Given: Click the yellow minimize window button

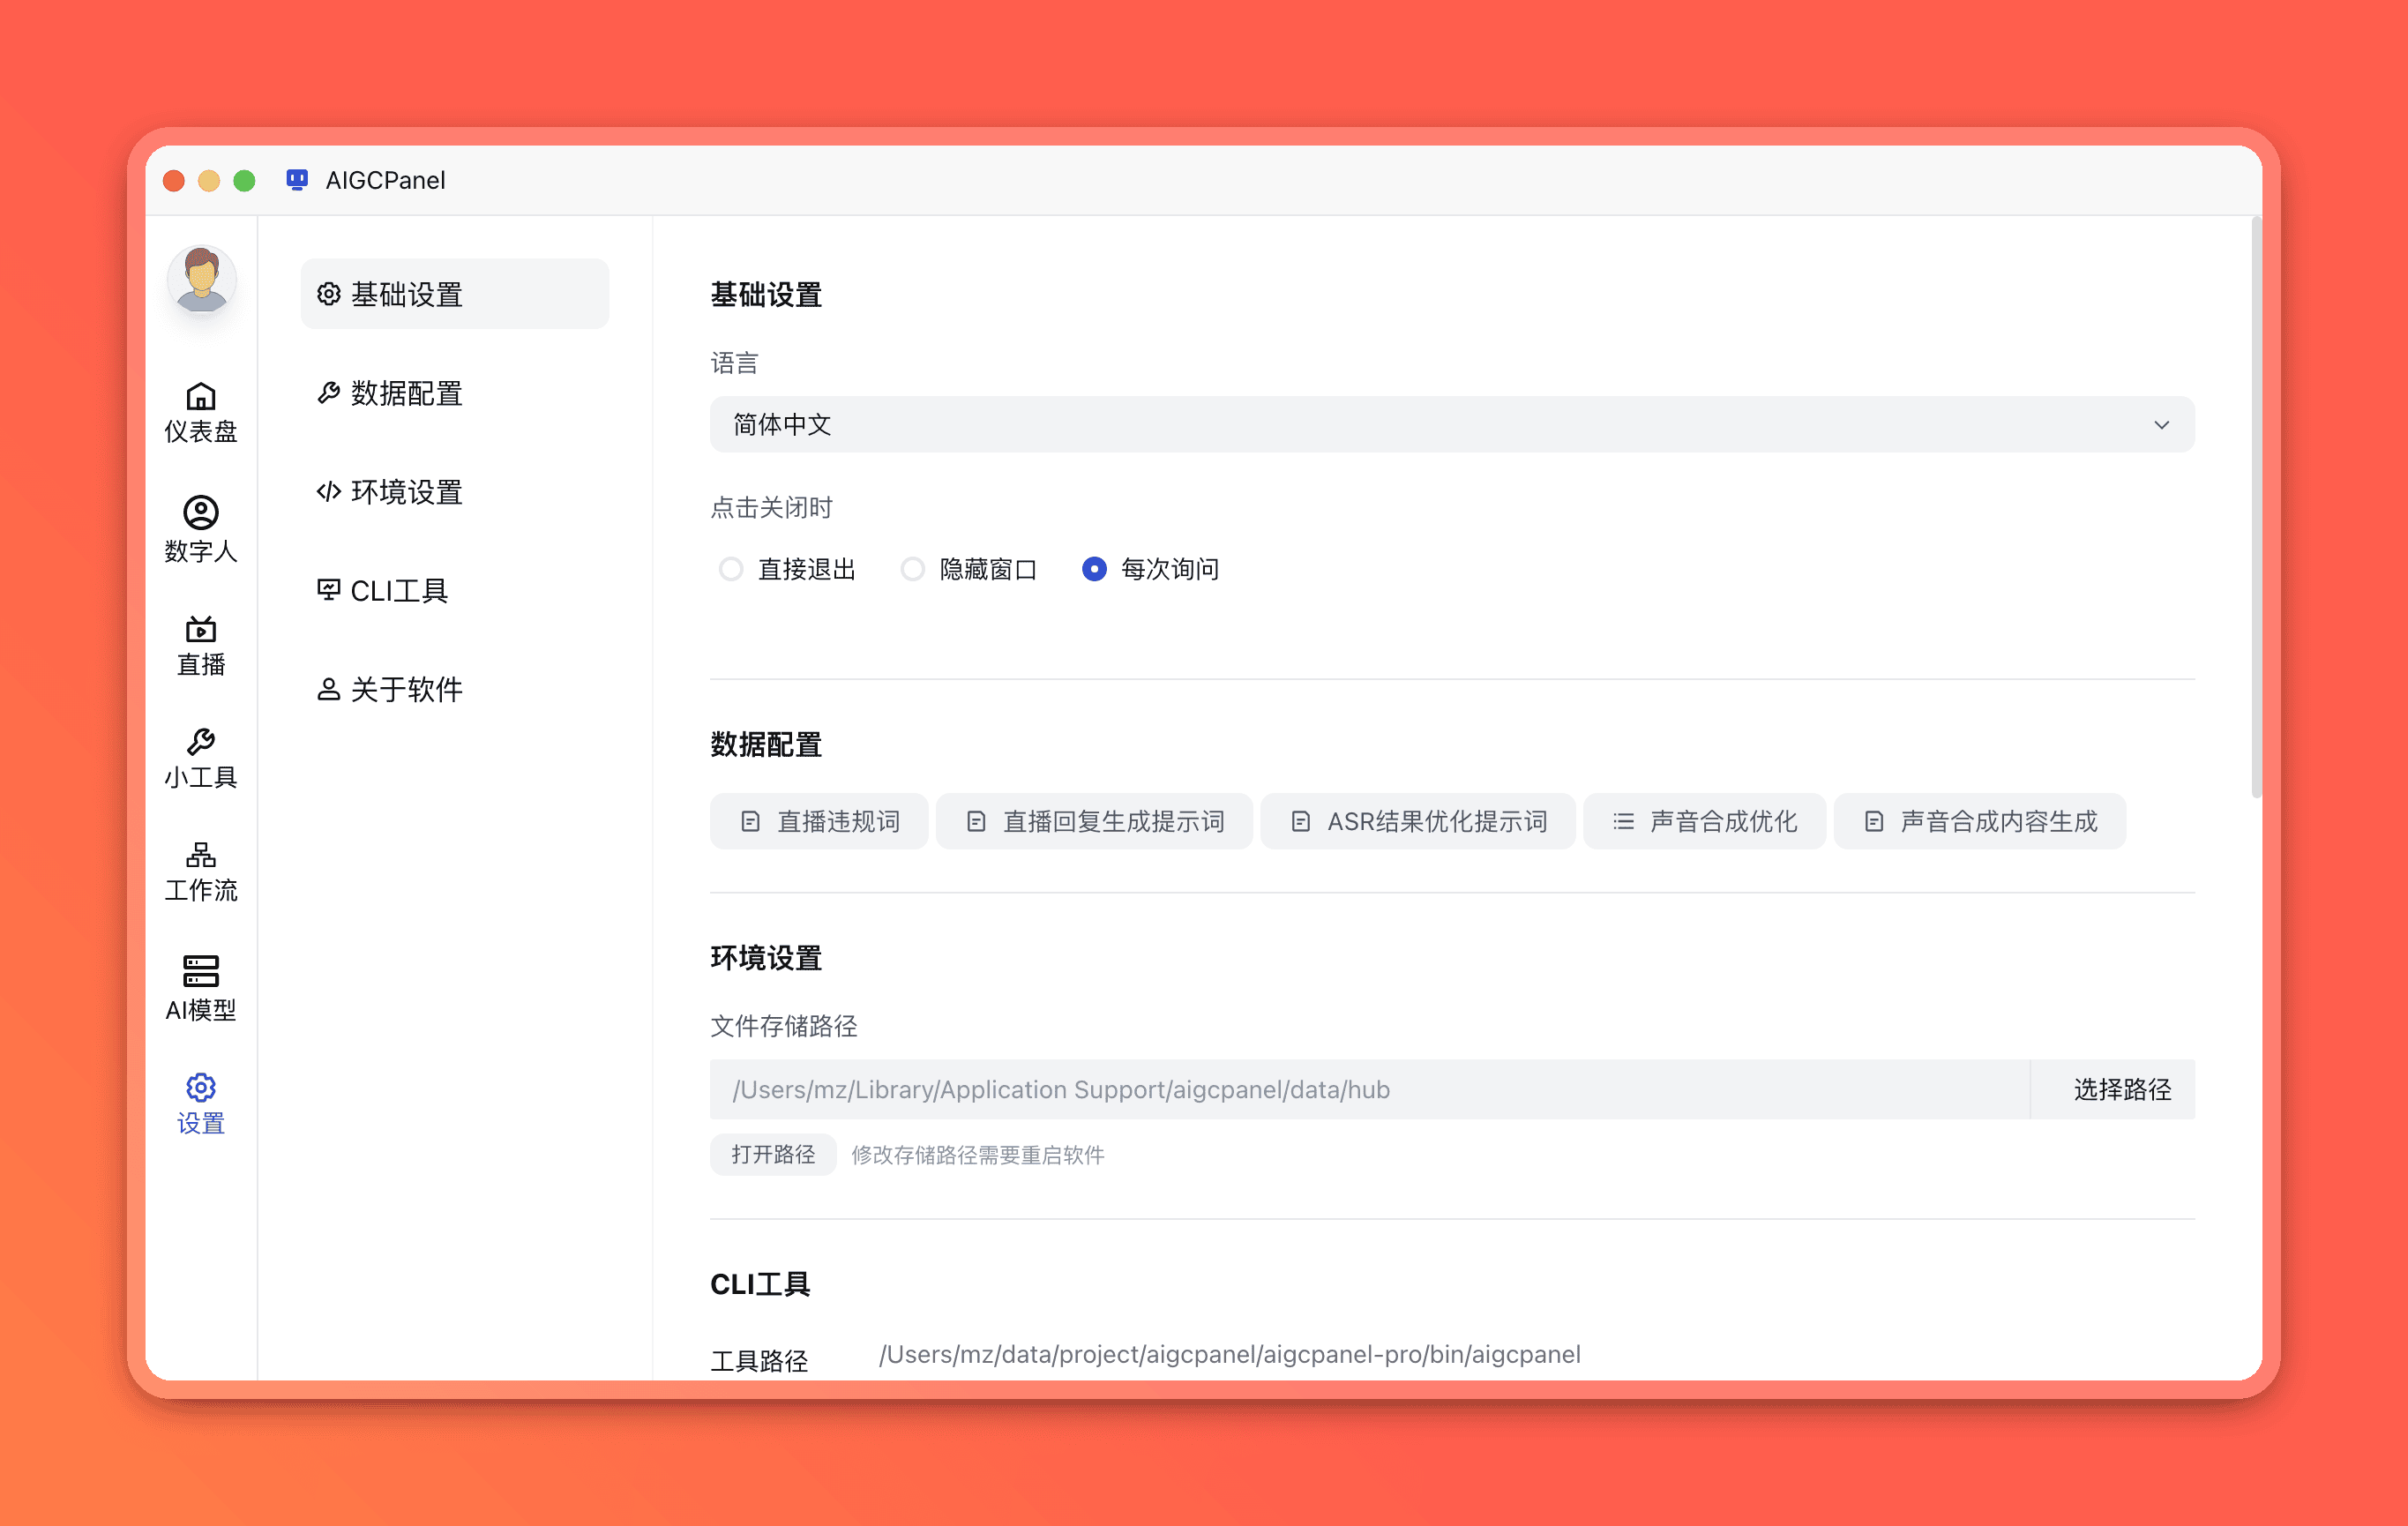Looking at the screenshot, I should point(209,180).
